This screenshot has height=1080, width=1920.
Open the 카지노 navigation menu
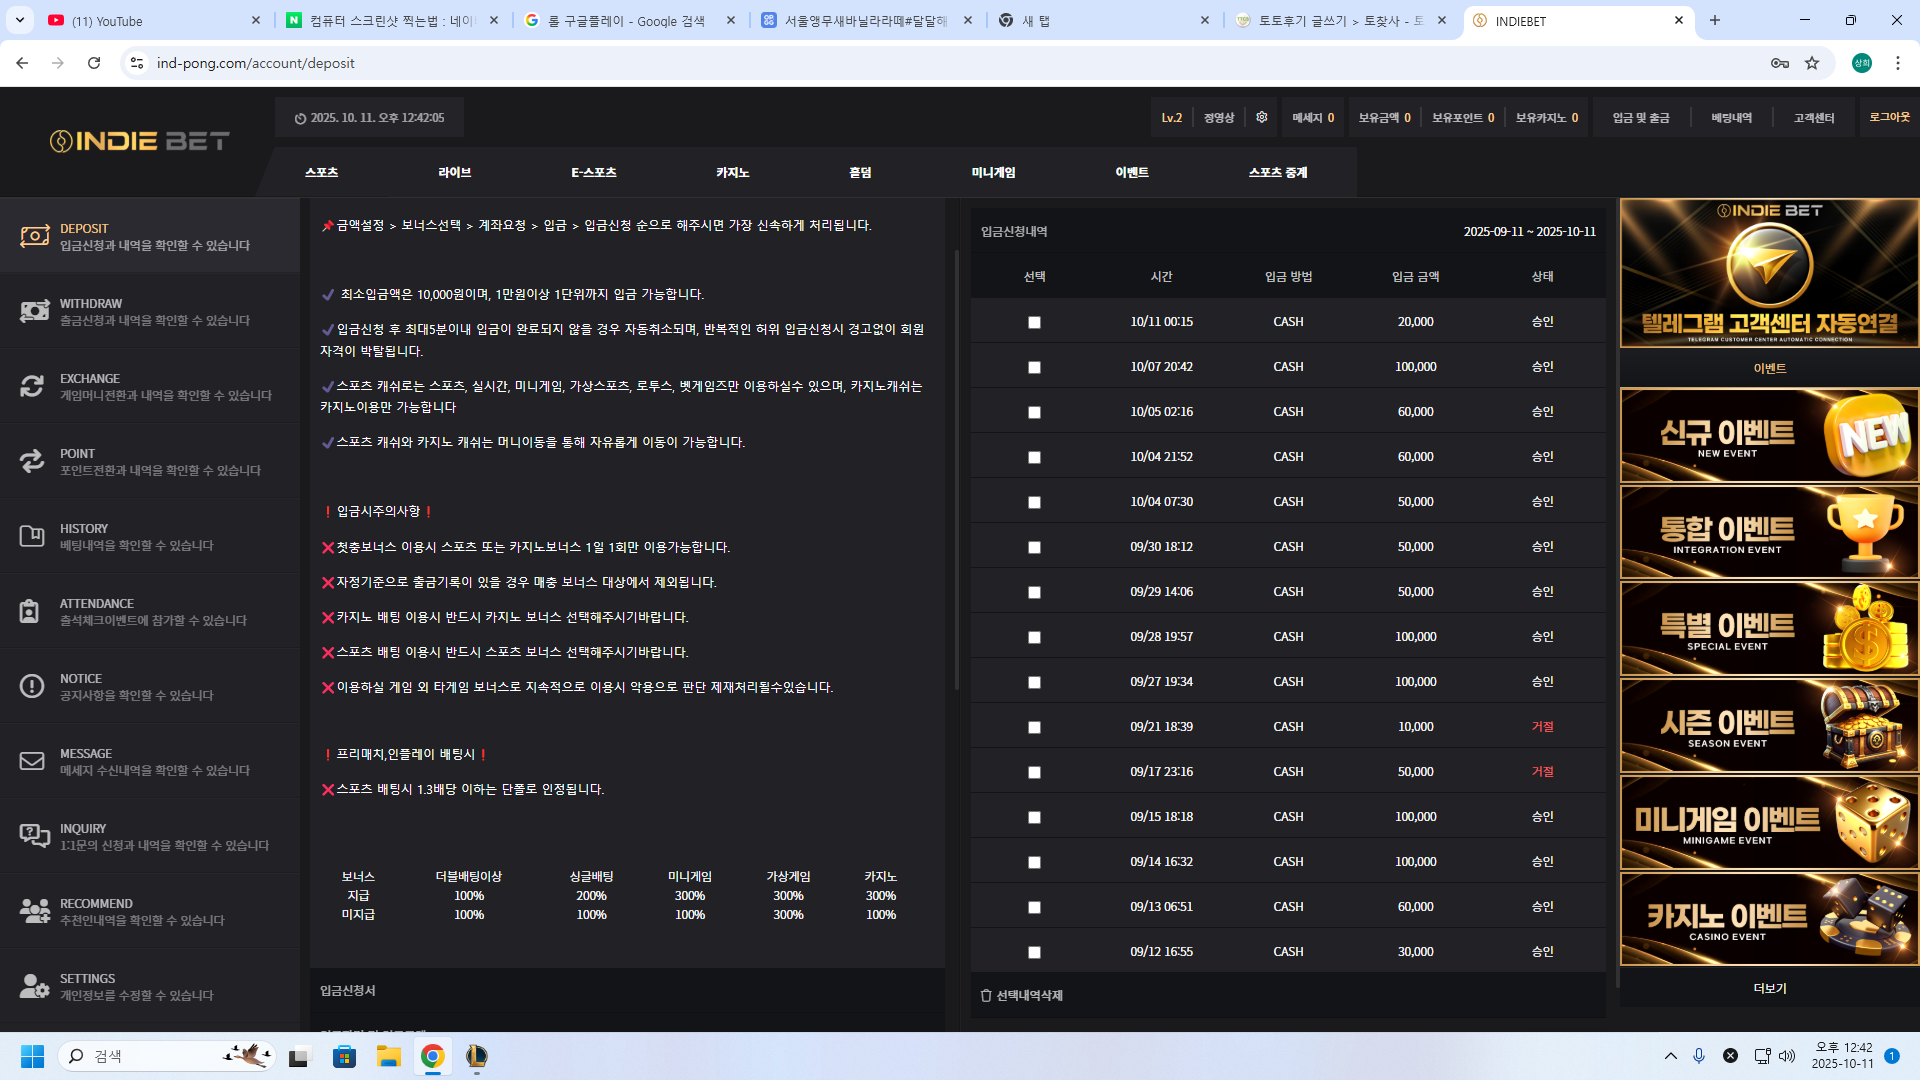732,172
